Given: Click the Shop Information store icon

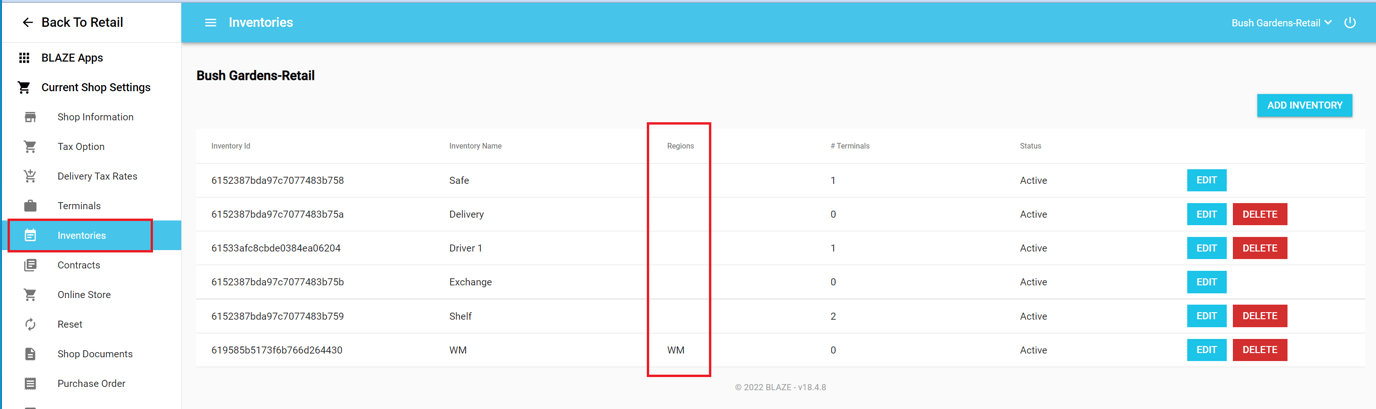Looking at the screenshot, I should (x=30, y=117).
